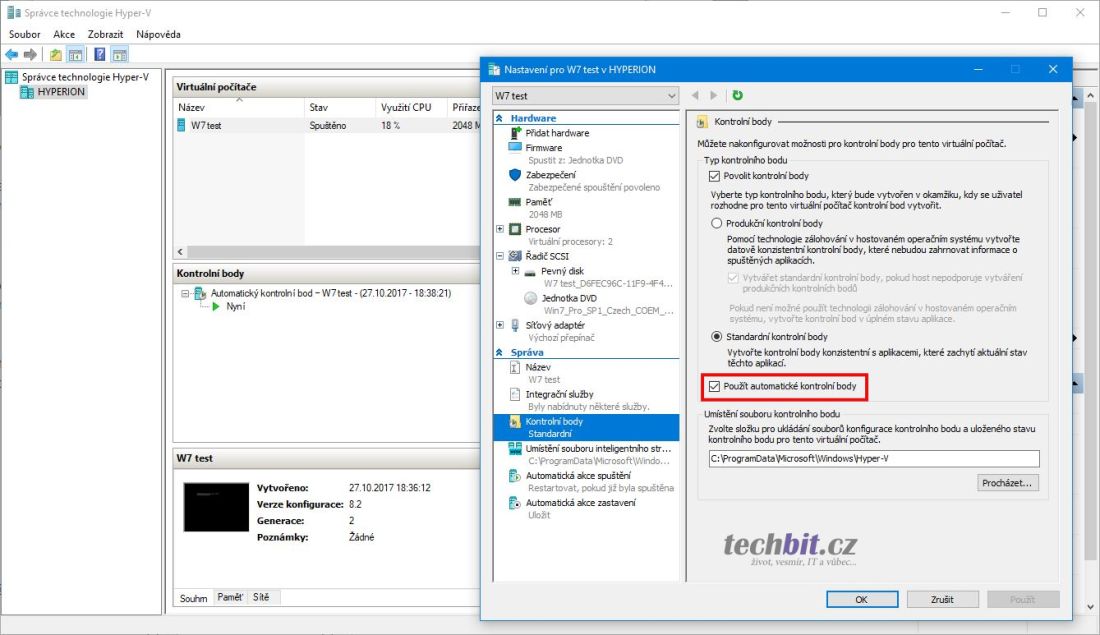
Task: Click the Přidat hardware icon
Action: pyautogui.click(x=515, y=133)
